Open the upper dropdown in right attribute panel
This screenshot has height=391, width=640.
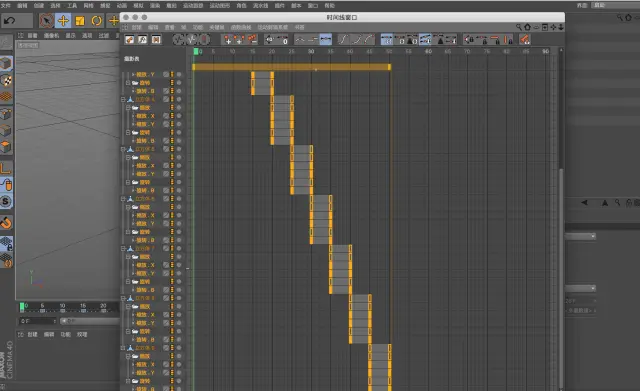[580, 236]
